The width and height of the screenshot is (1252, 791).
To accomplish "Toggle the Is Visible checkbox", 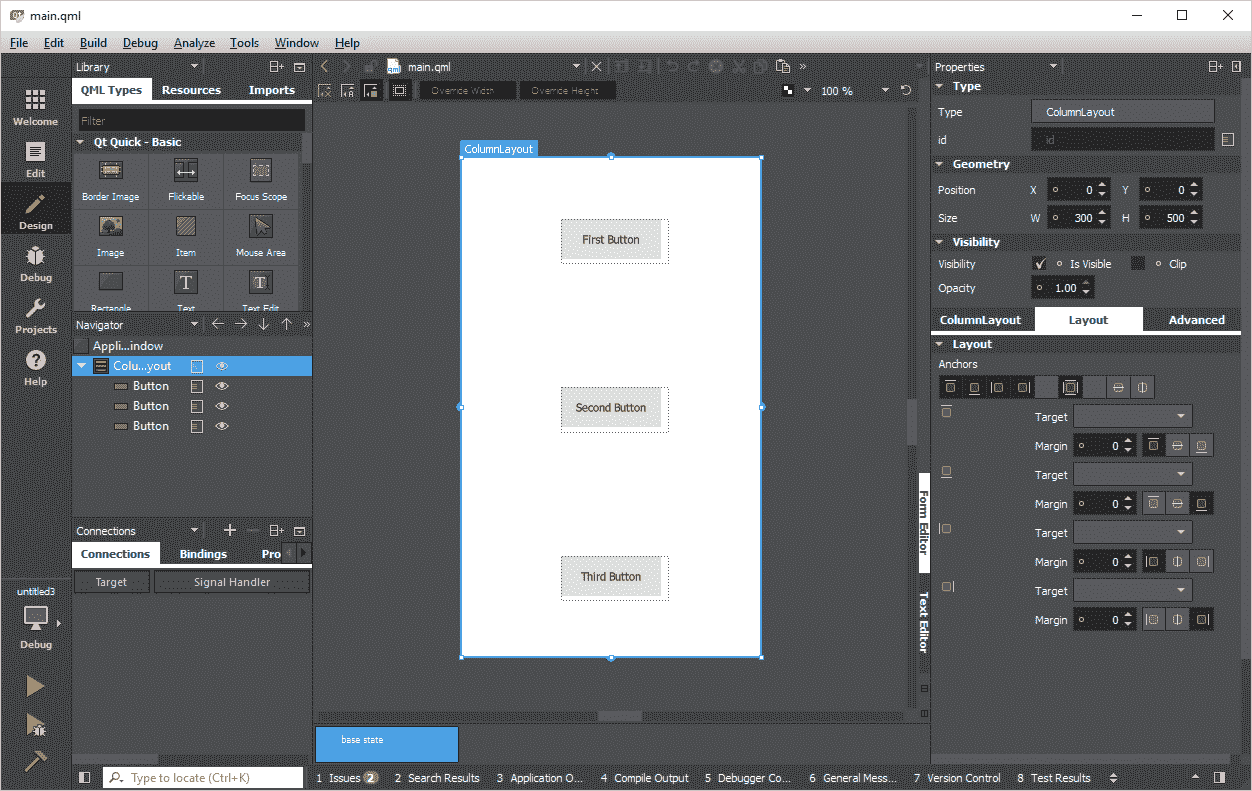I will tap(1040, 264).
